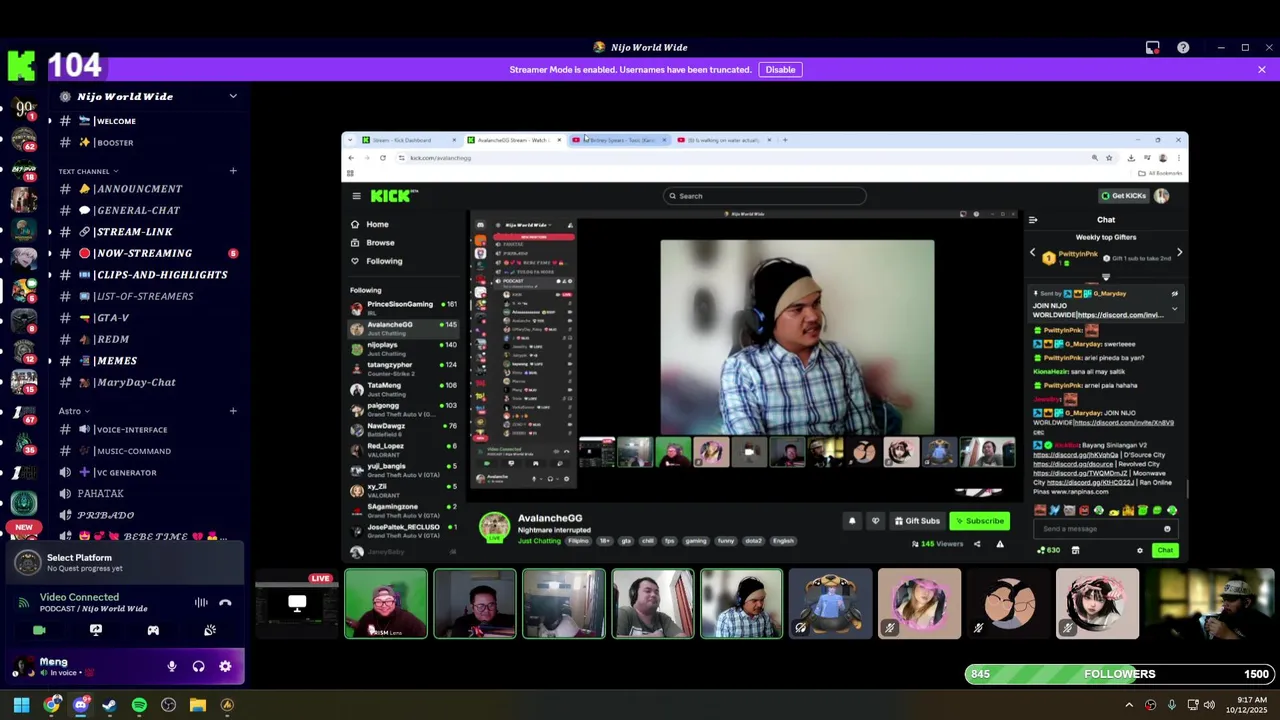Click the Send a message chat field
Image resolution: width=1280 pixels, height=720 pixels.
(1104, 529)
